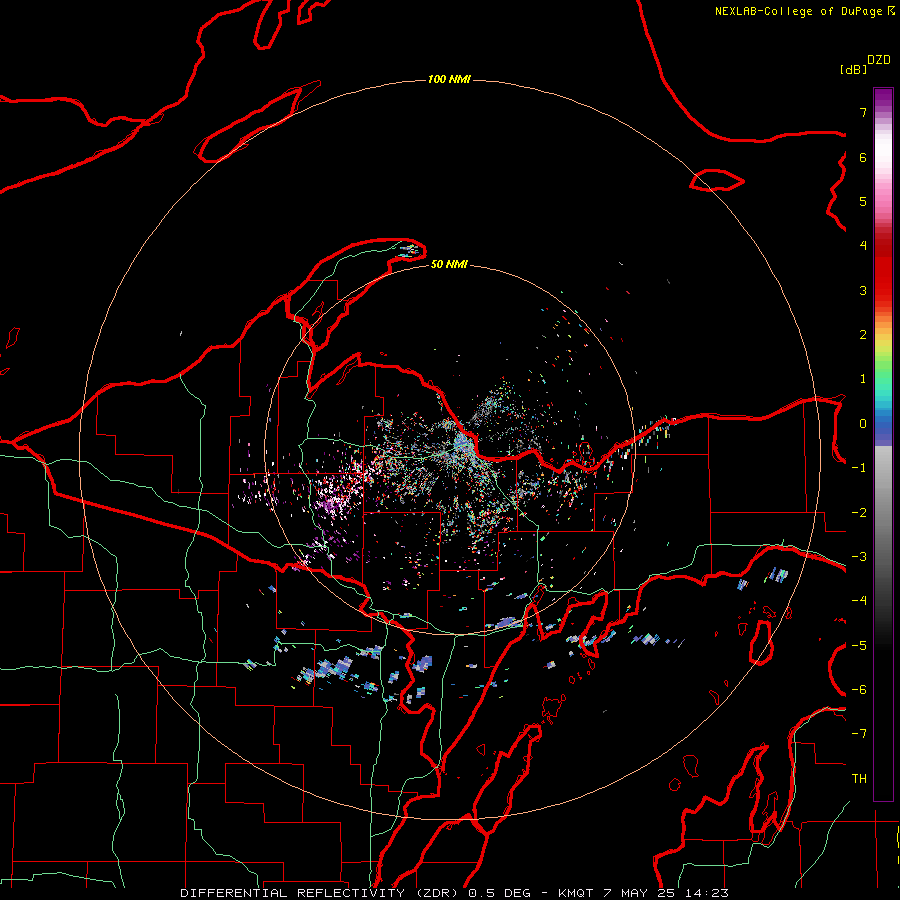900x900 pixels.
Task: Click the 50 NMI range ring label
Action: pyautogui.click(x=449, y=264)
